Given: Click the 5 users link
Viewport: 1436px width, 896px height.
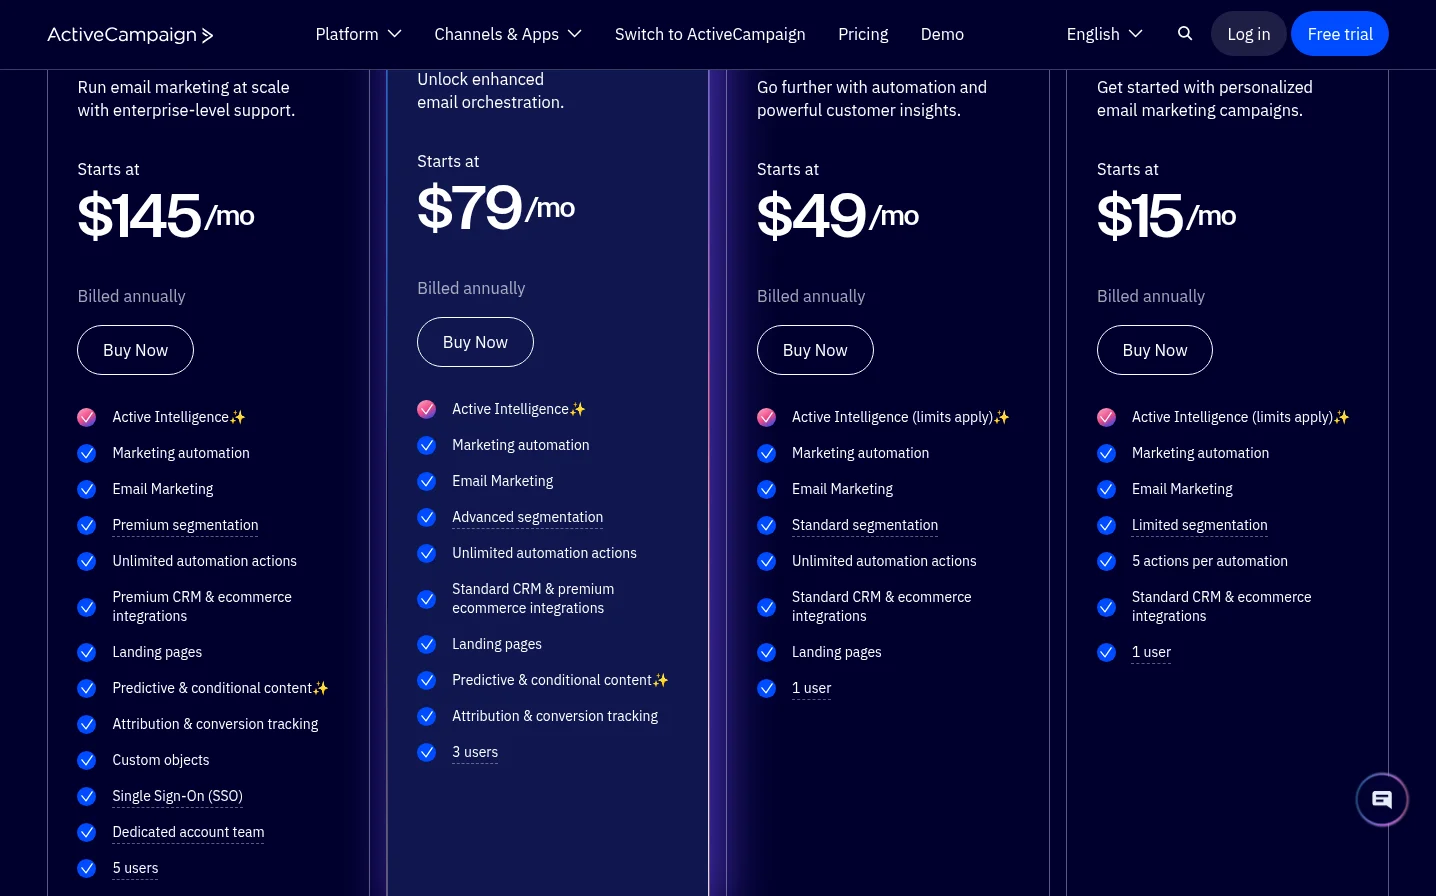Looking at the screenshot, I should click(x=135, y=868).
